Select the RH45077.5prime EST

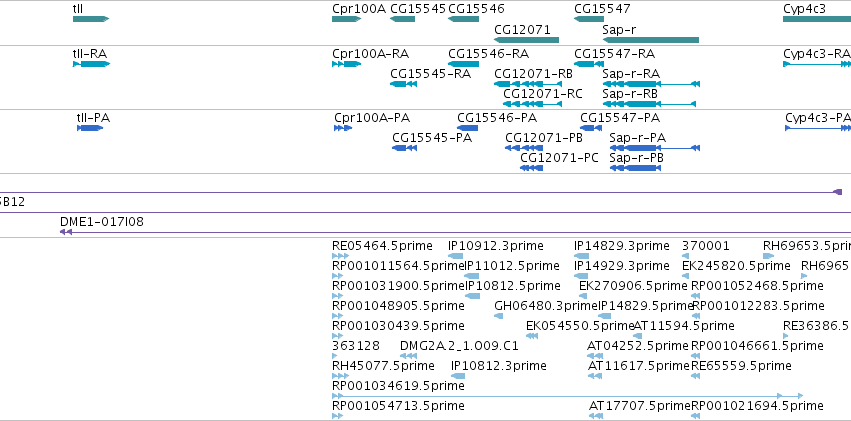[340, 376]
